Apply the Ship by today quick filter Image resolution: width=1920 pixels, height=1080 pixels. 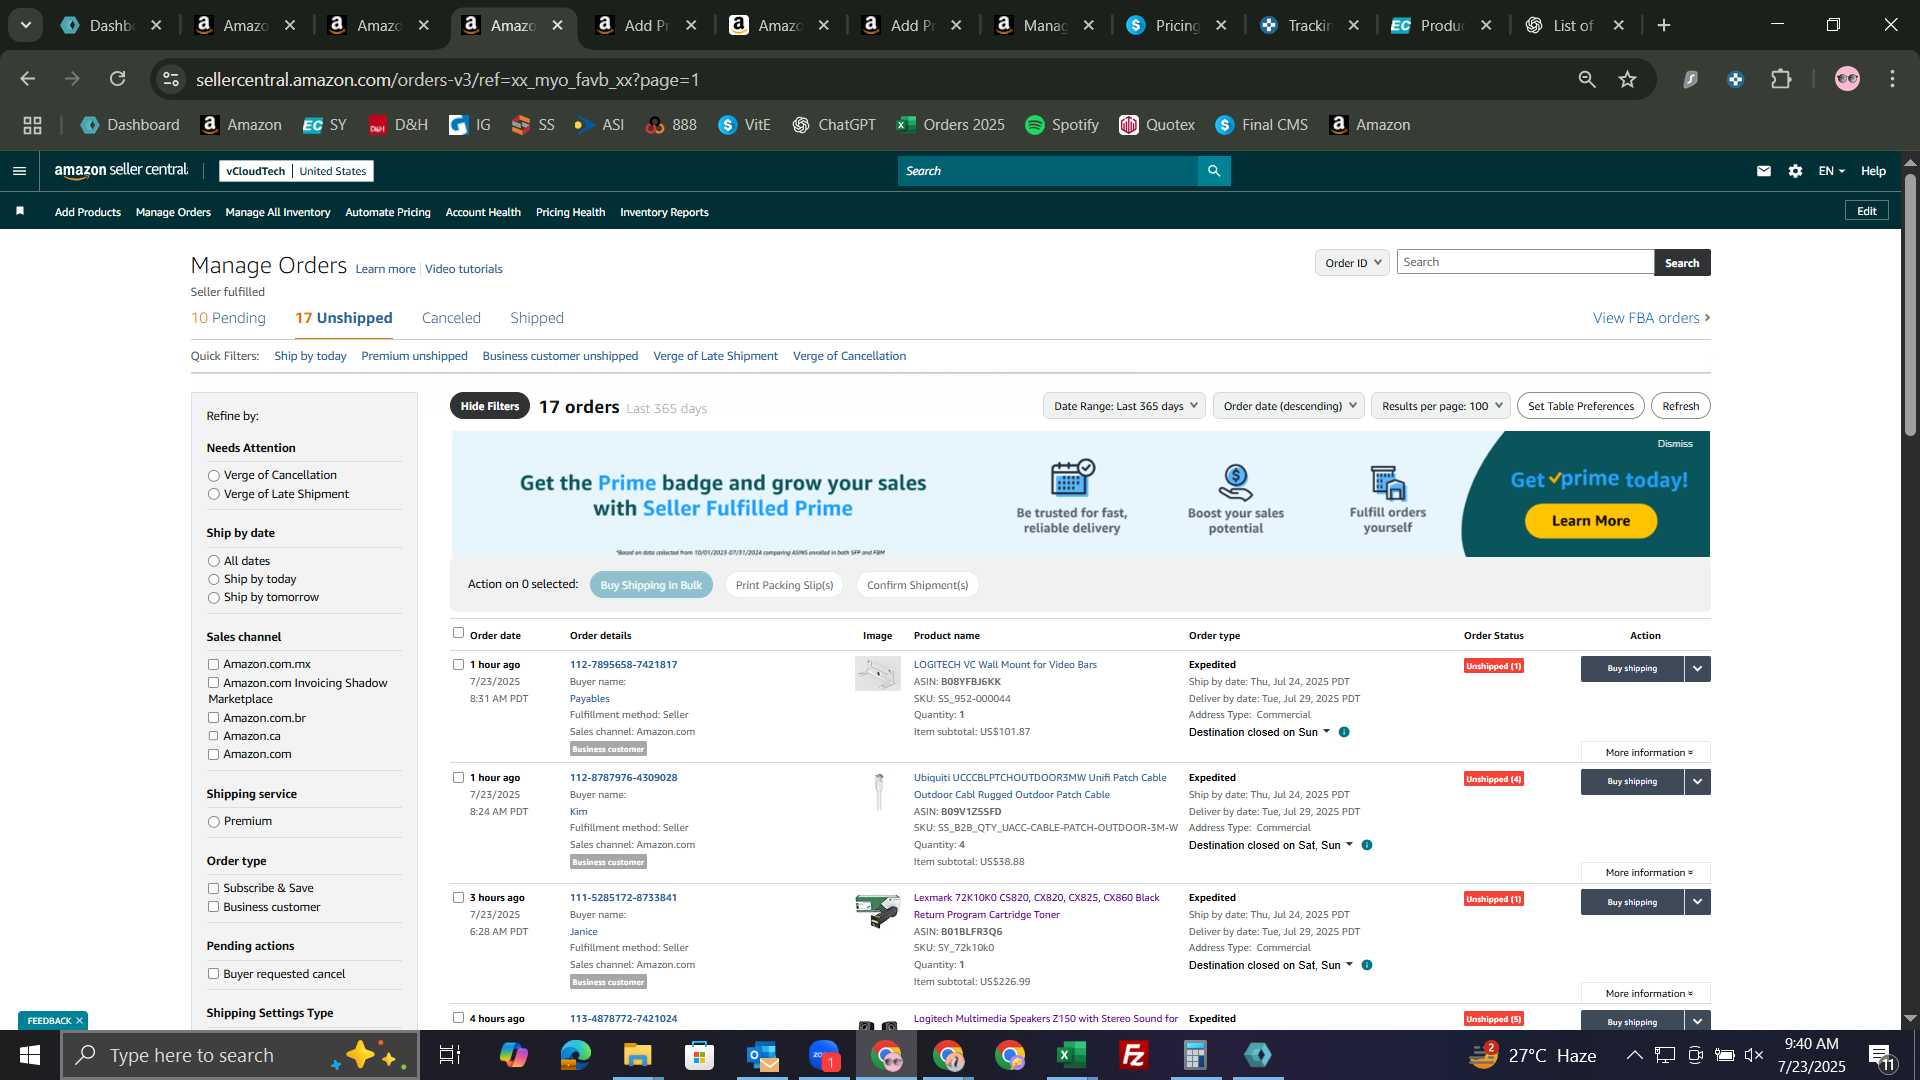[x=310, y=356]
